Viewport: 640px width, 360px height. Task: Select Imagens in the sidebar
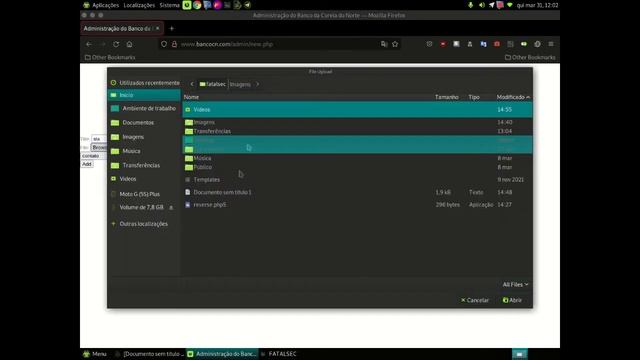coord(144,137)
